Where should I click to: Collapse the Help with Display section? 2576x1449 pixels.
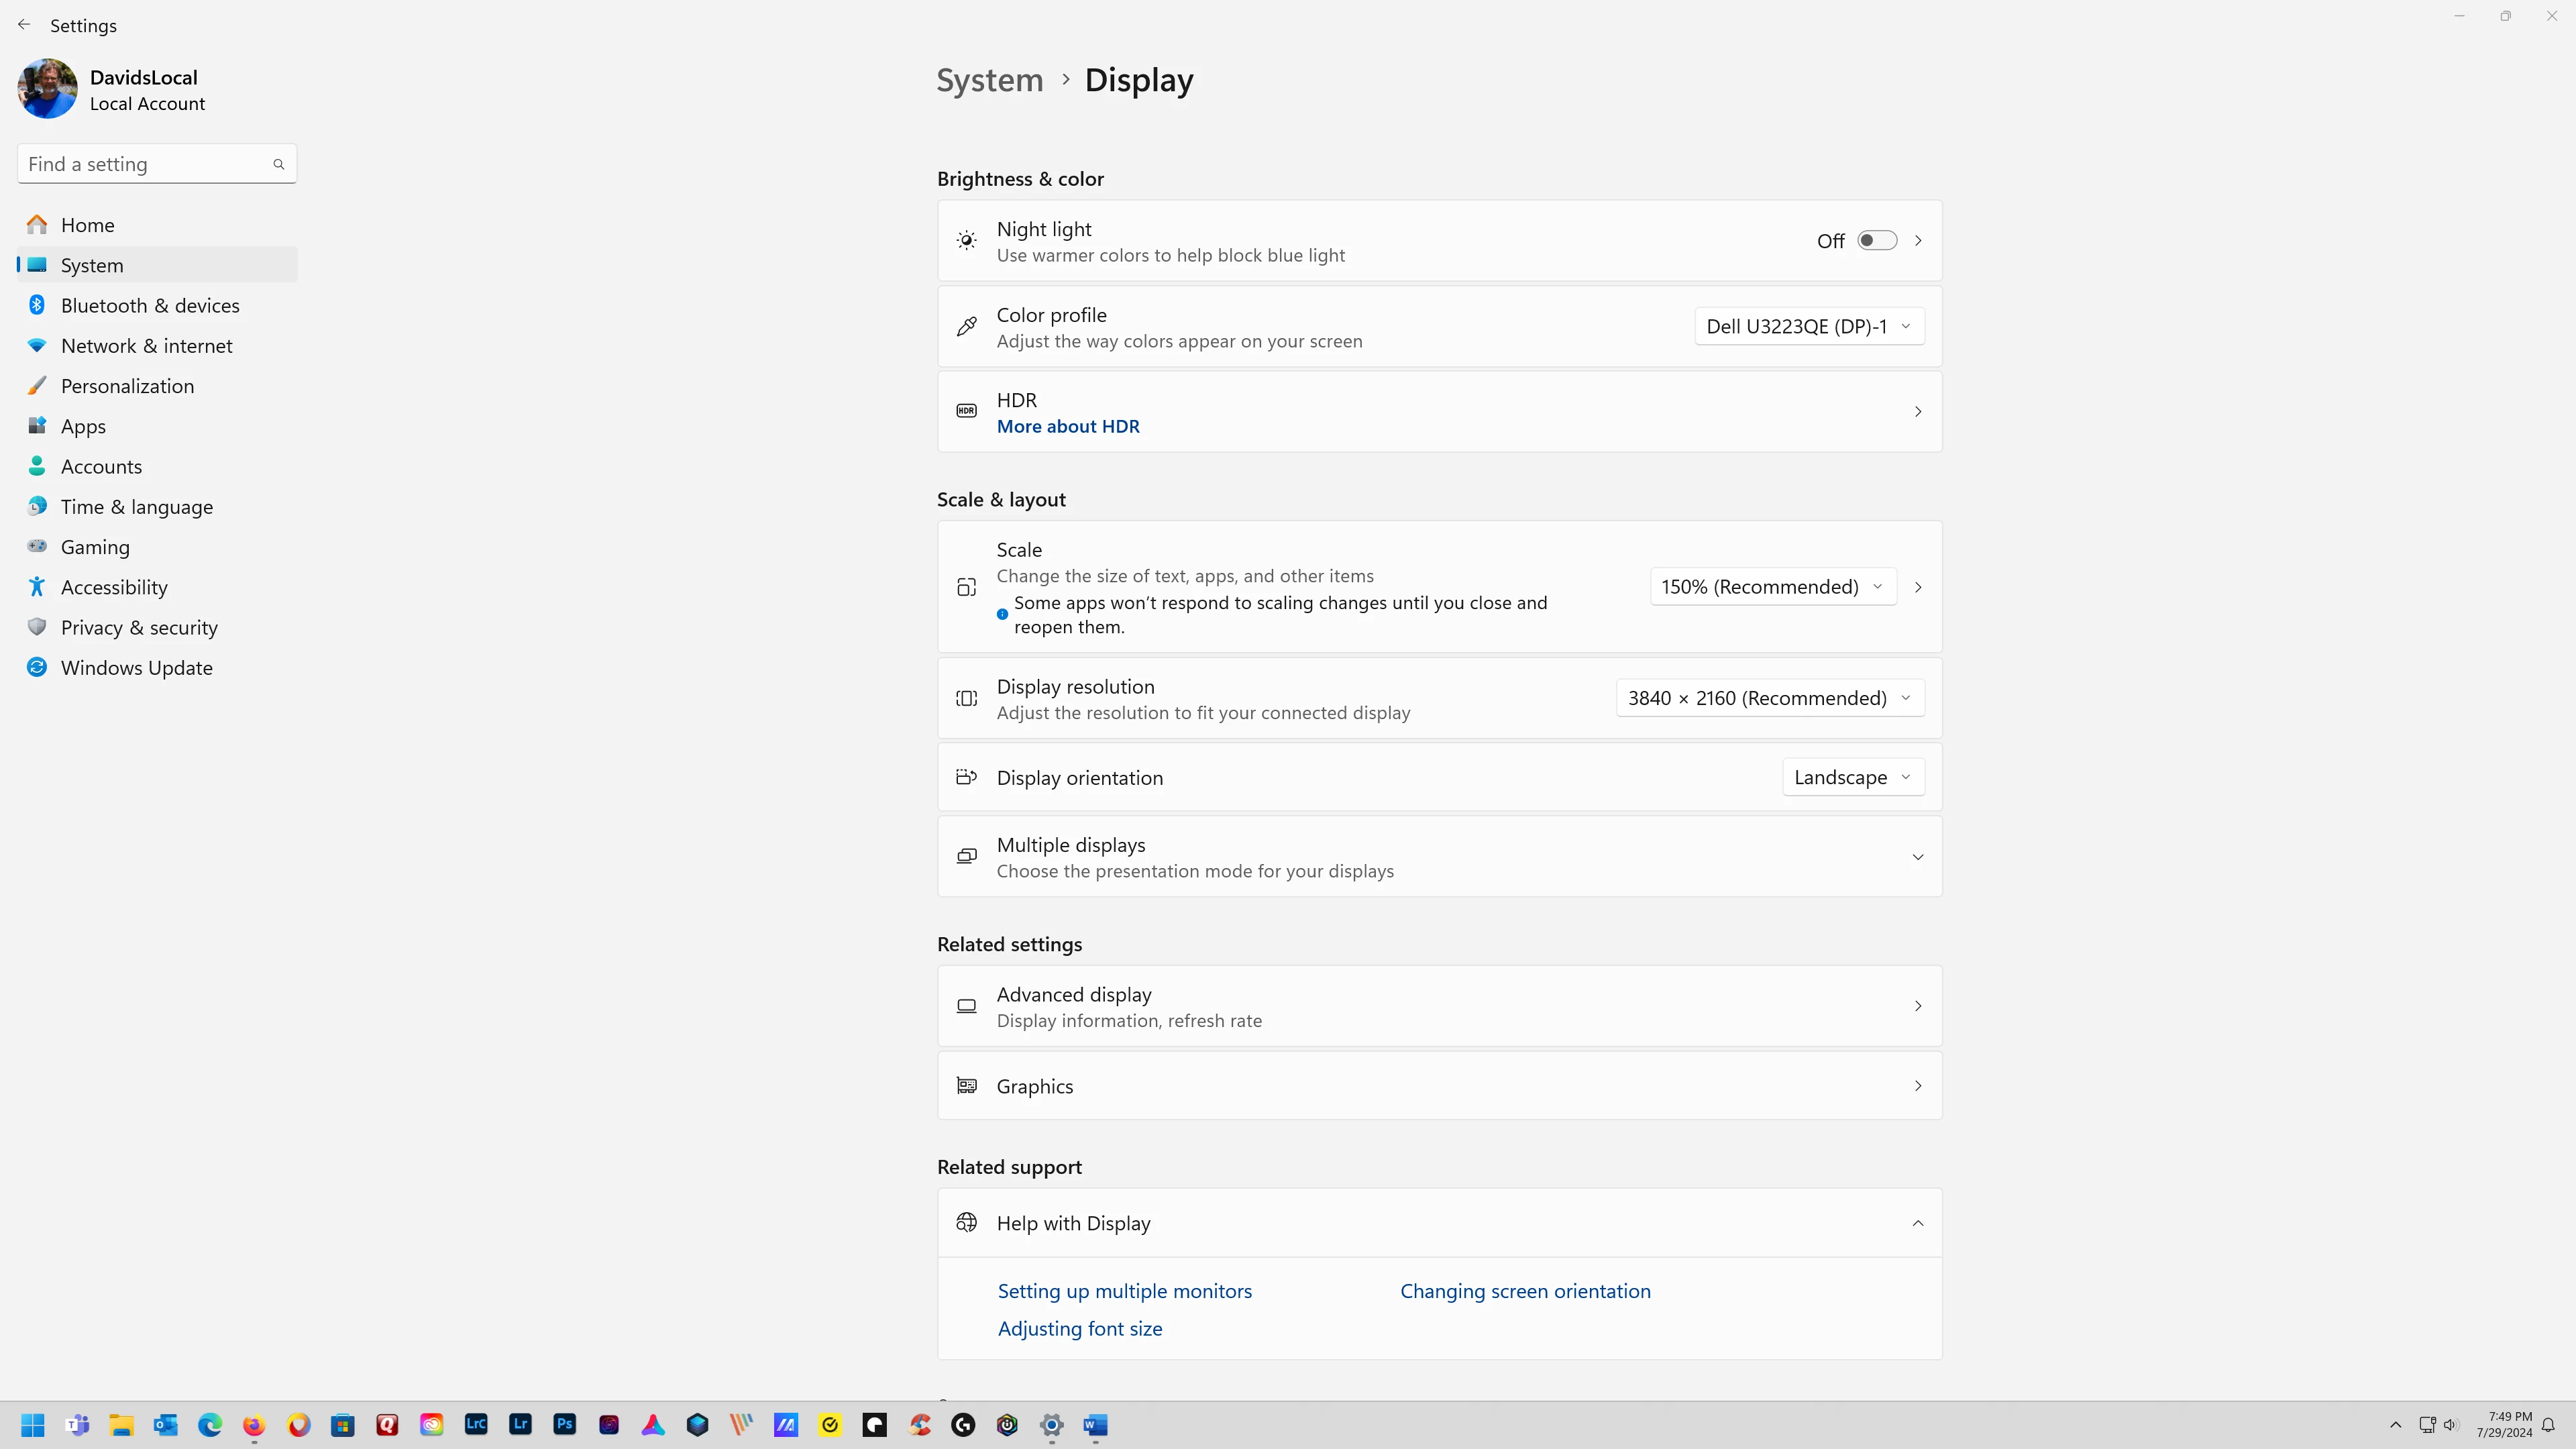1917,1223
